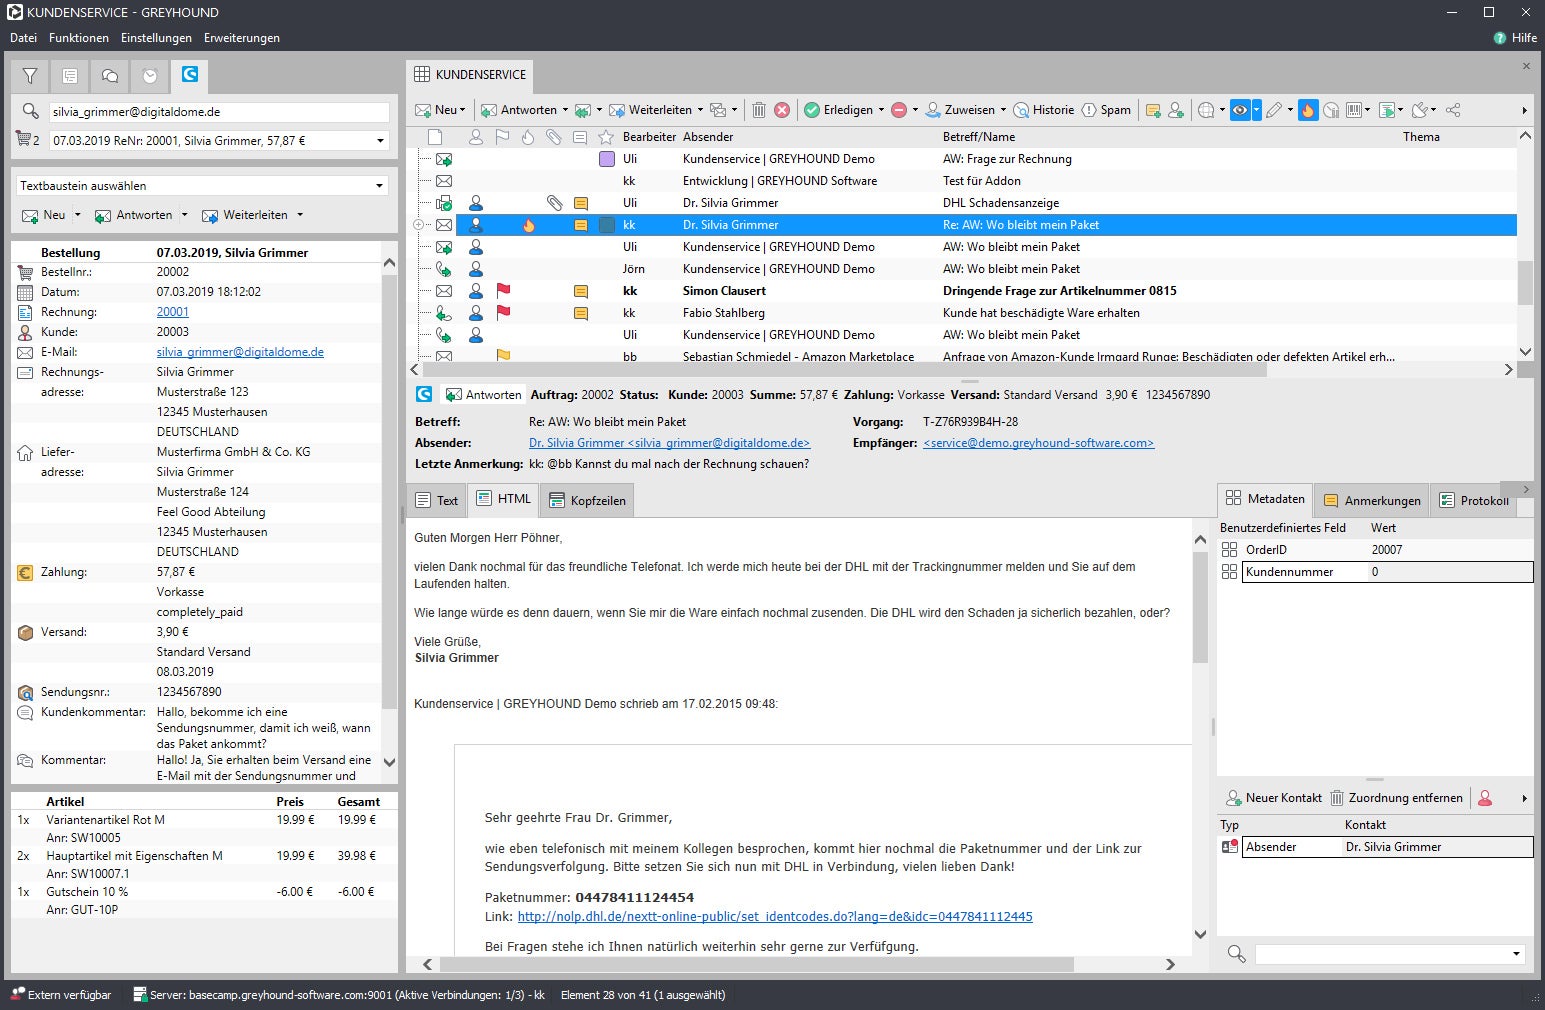Click the add note icon in toolbar
The image size is (1545, 1010).
click(1153, 110)
